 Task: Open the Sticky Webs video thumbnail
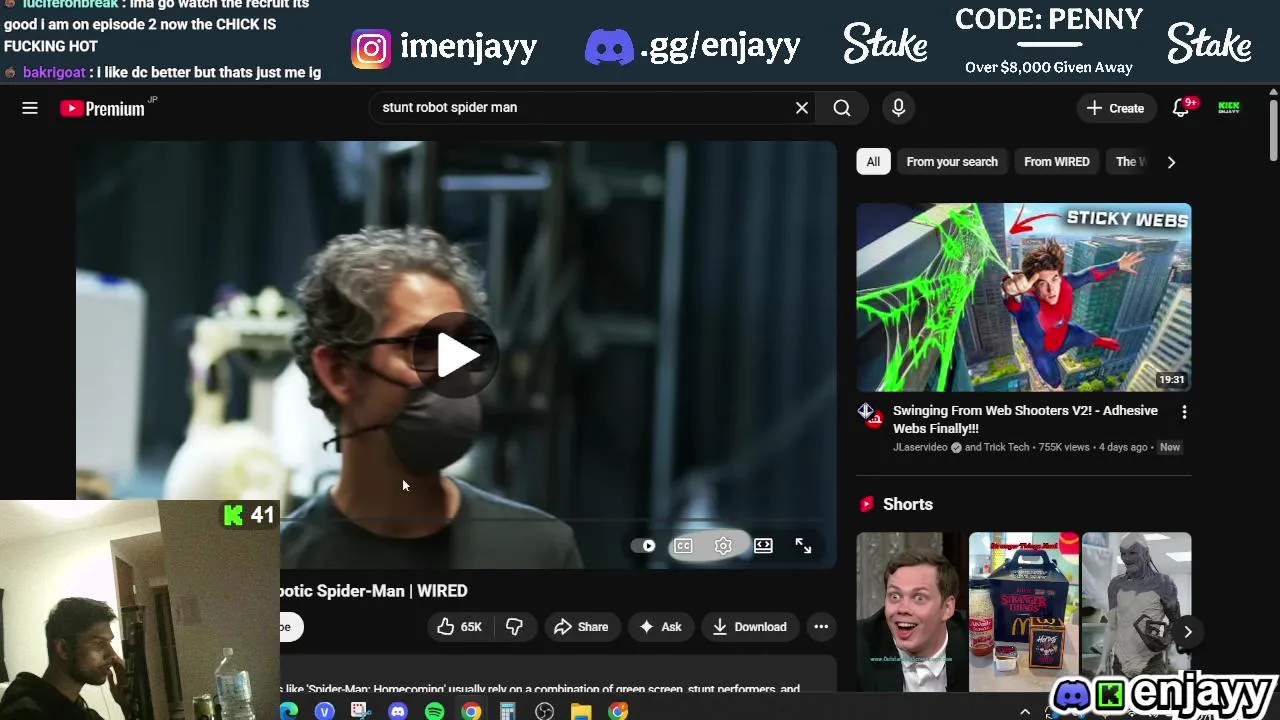click(1024, 297)
